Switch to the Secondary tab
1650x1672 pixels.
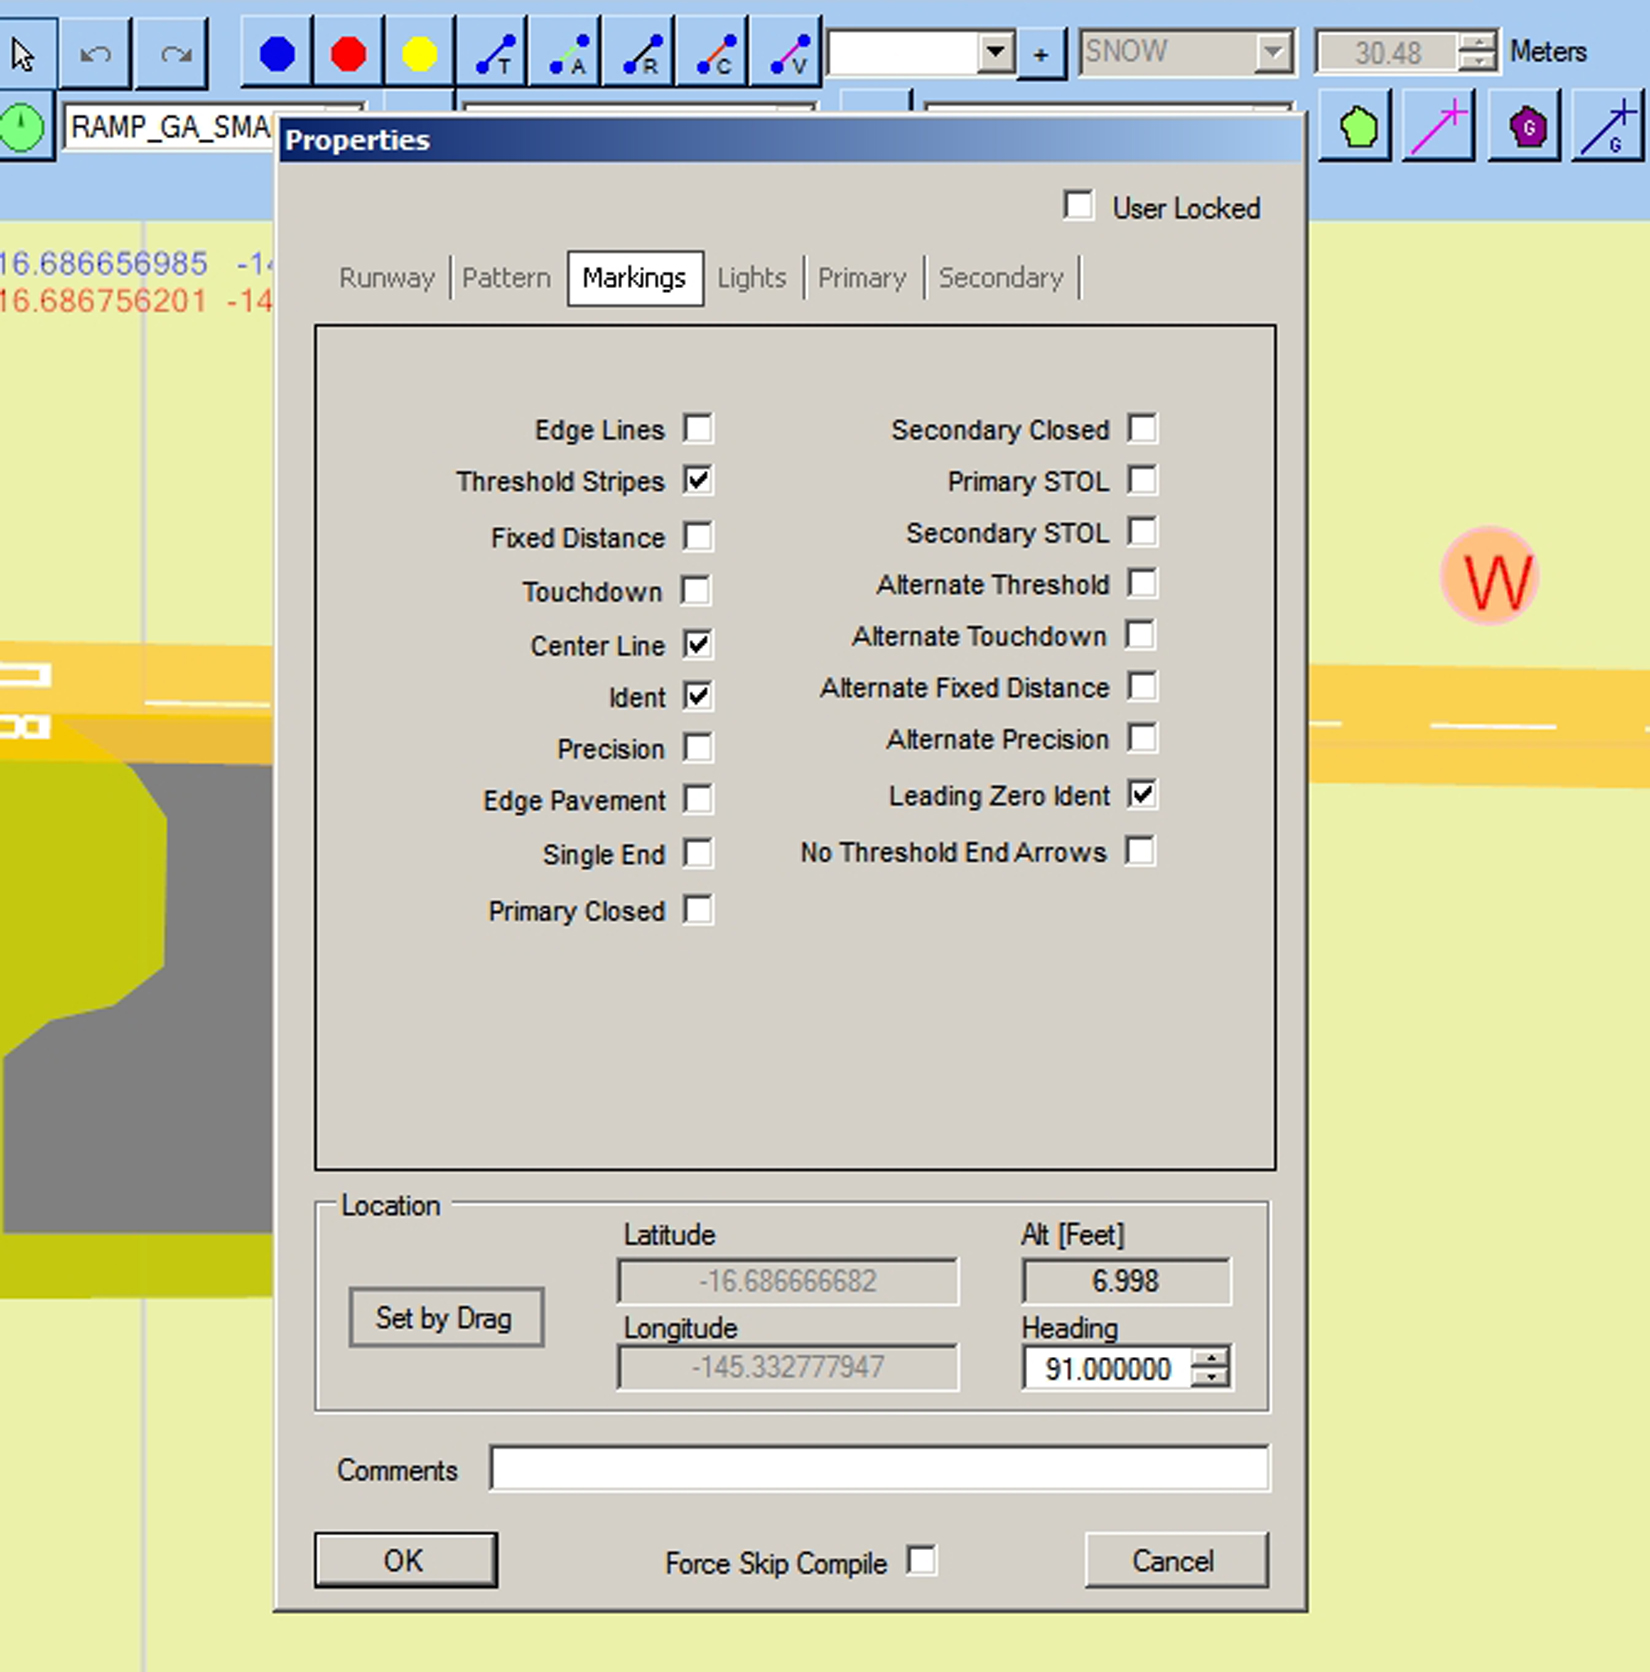pyautogui.click(x=1000, y=278)
